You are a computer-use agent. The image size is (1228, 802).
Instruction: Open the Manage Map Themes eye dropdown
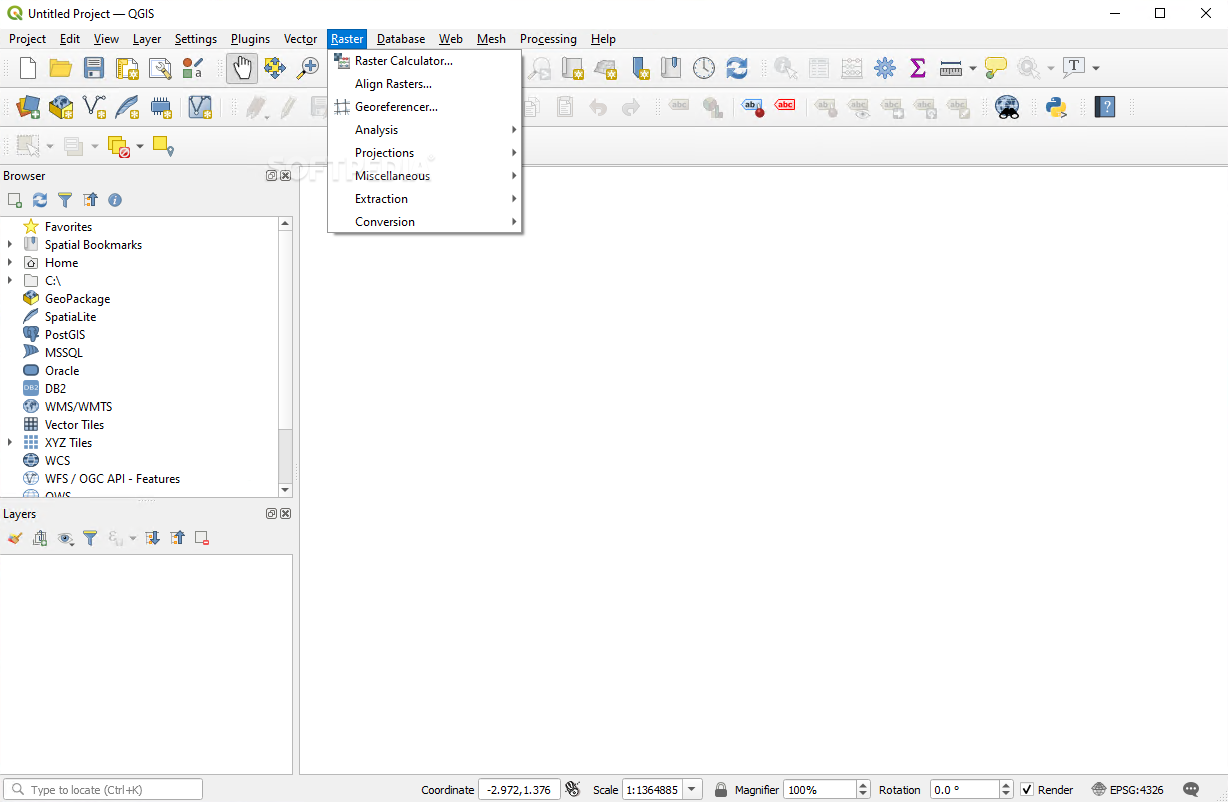(67, 538)
